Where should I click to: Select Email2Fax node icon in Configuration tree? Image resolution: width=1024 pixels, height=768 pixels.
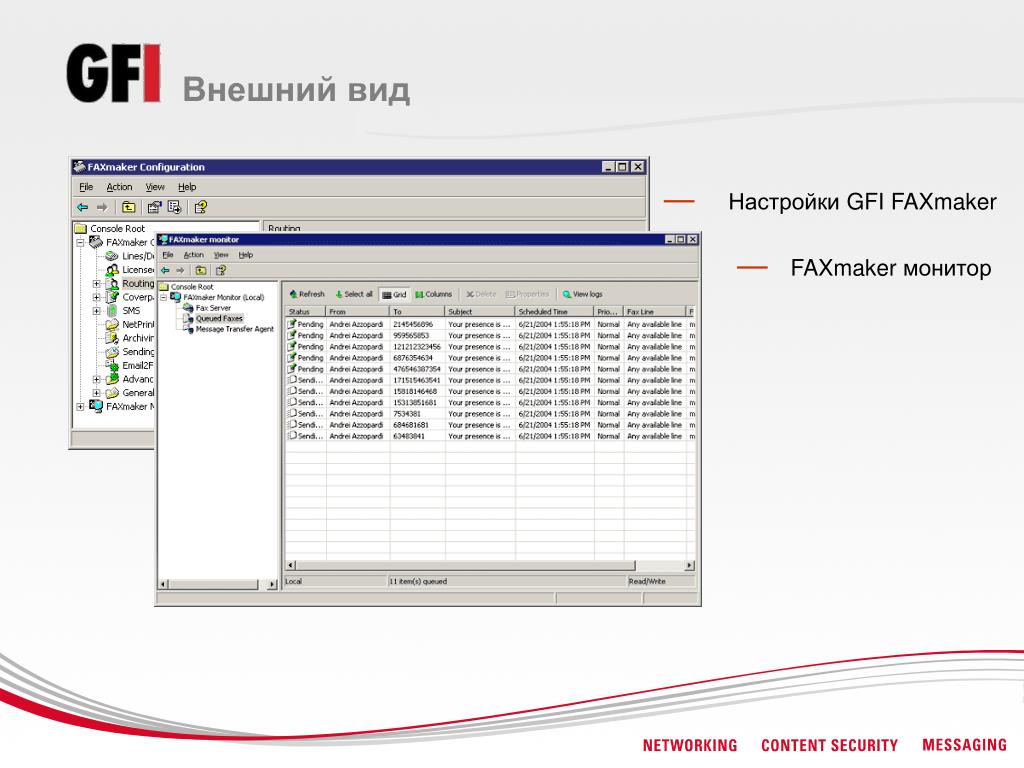112,366
